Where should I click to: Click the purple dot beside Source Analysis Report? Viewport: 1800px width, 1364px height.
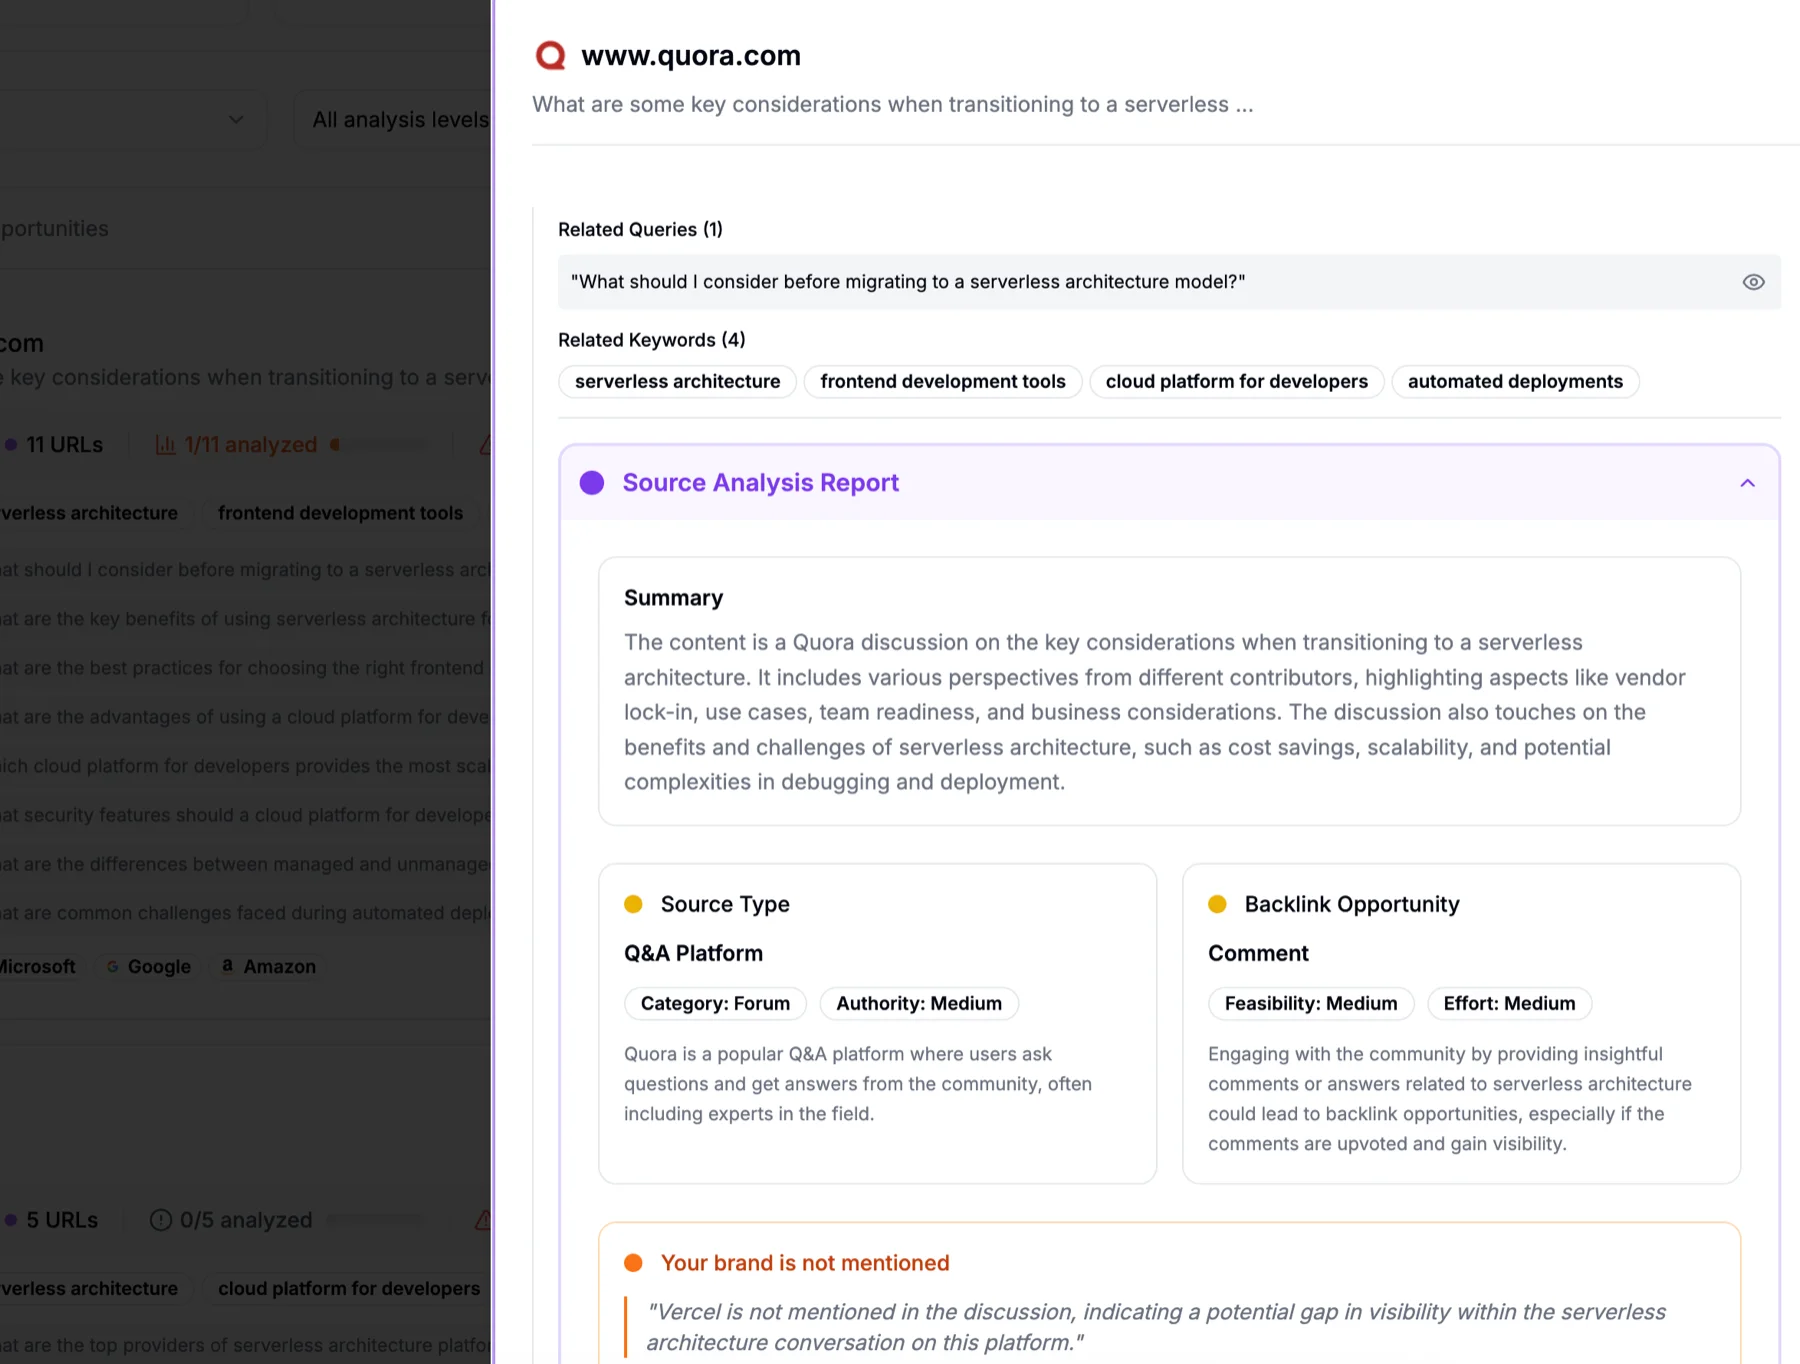592,483
